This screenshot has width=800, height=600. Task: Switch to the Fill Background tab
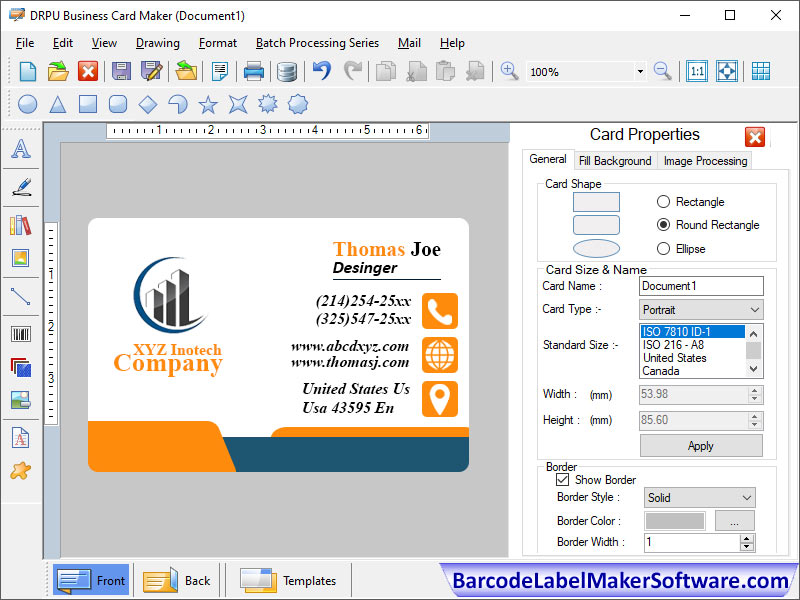click(x=615, y=161)
